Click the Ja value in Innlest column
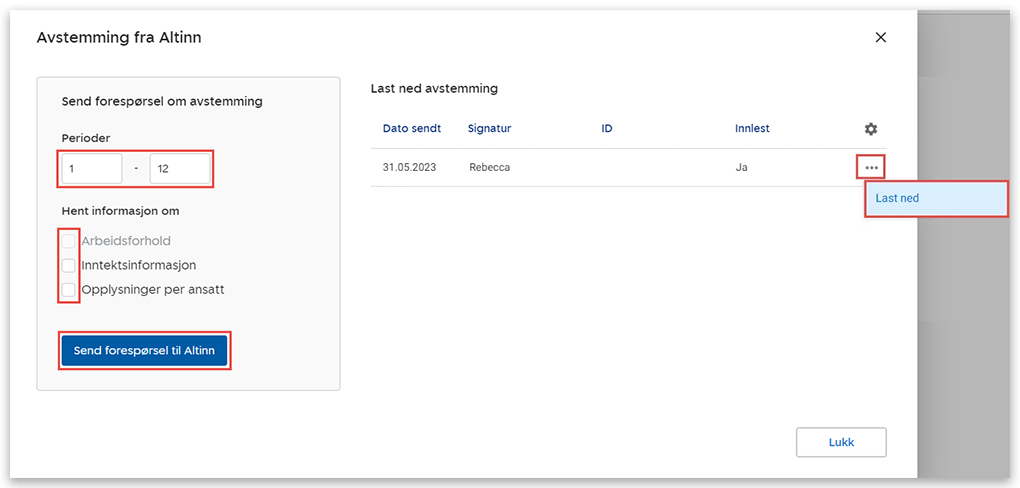 click(x=742, y=167)
